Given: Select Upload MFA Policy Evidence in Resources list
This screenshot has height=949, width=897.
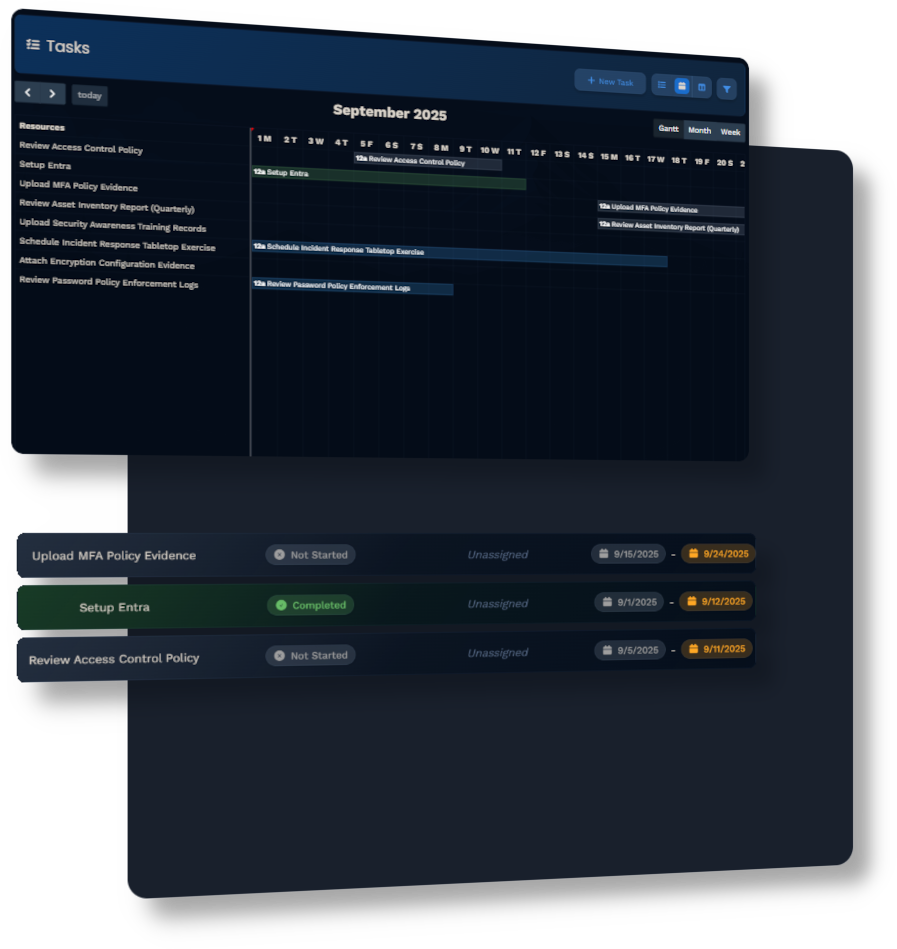Looking at the screenshot, I should point(78,185).
